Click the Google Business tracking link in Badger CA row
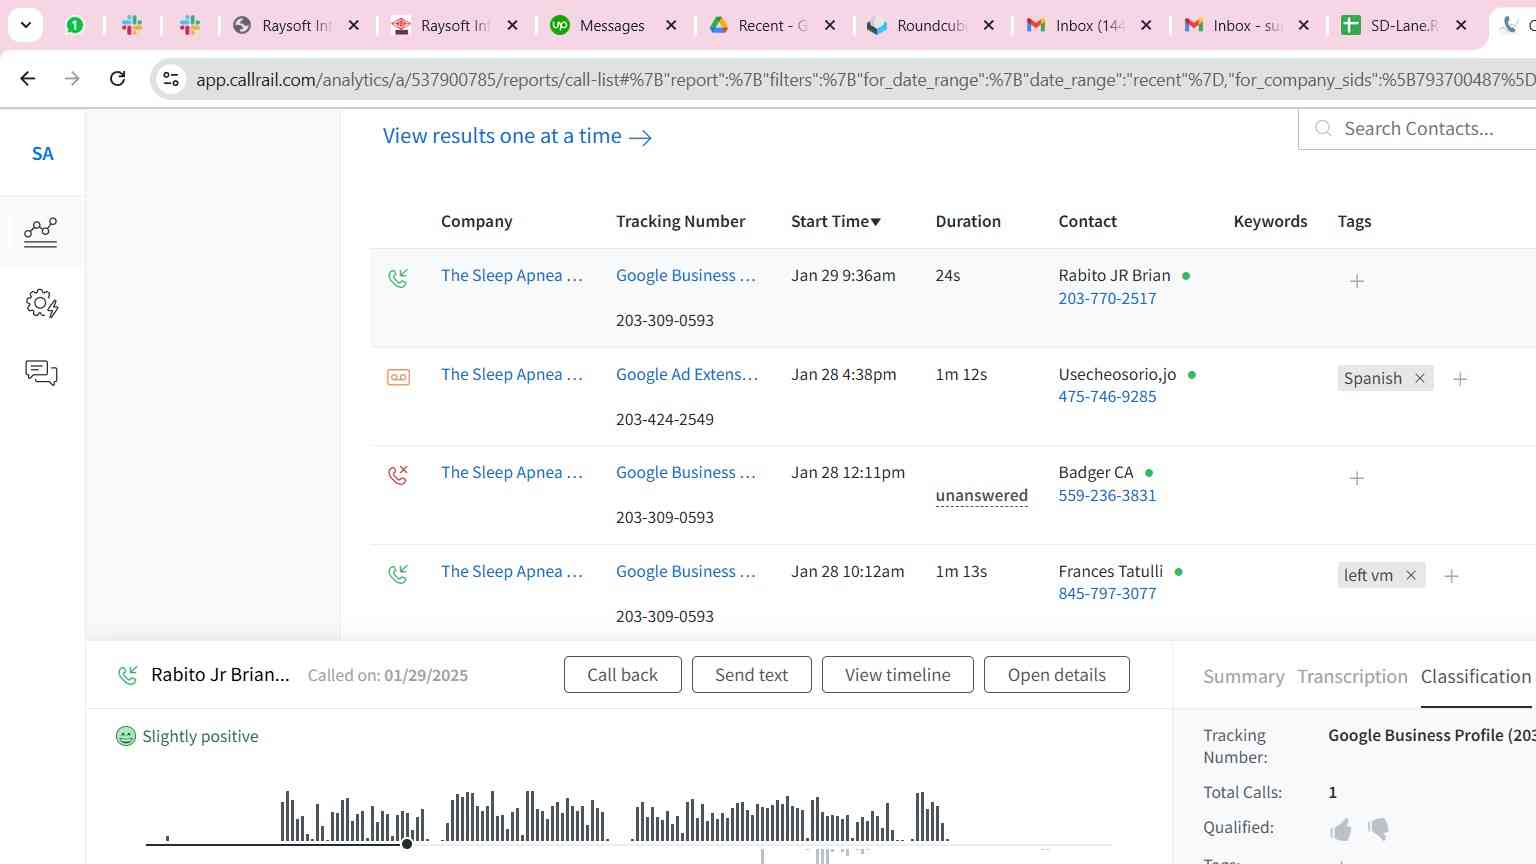Viewport: 1536px width, 864px height. pos(686,472)
